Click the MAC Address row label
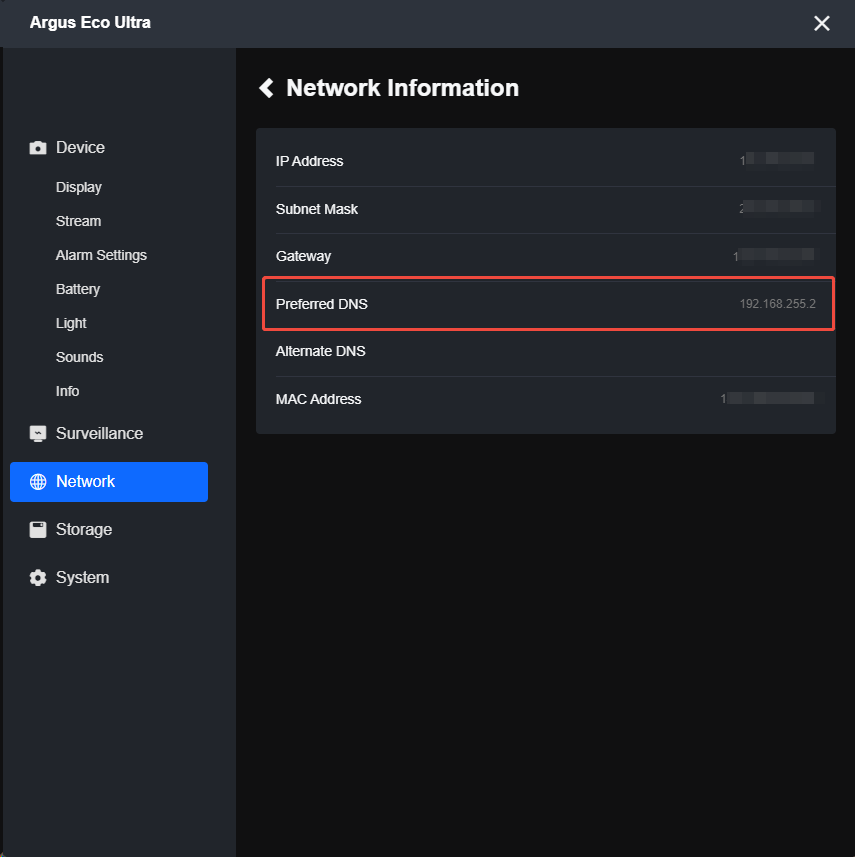The image size is (855, 857). tap(318, 400)
